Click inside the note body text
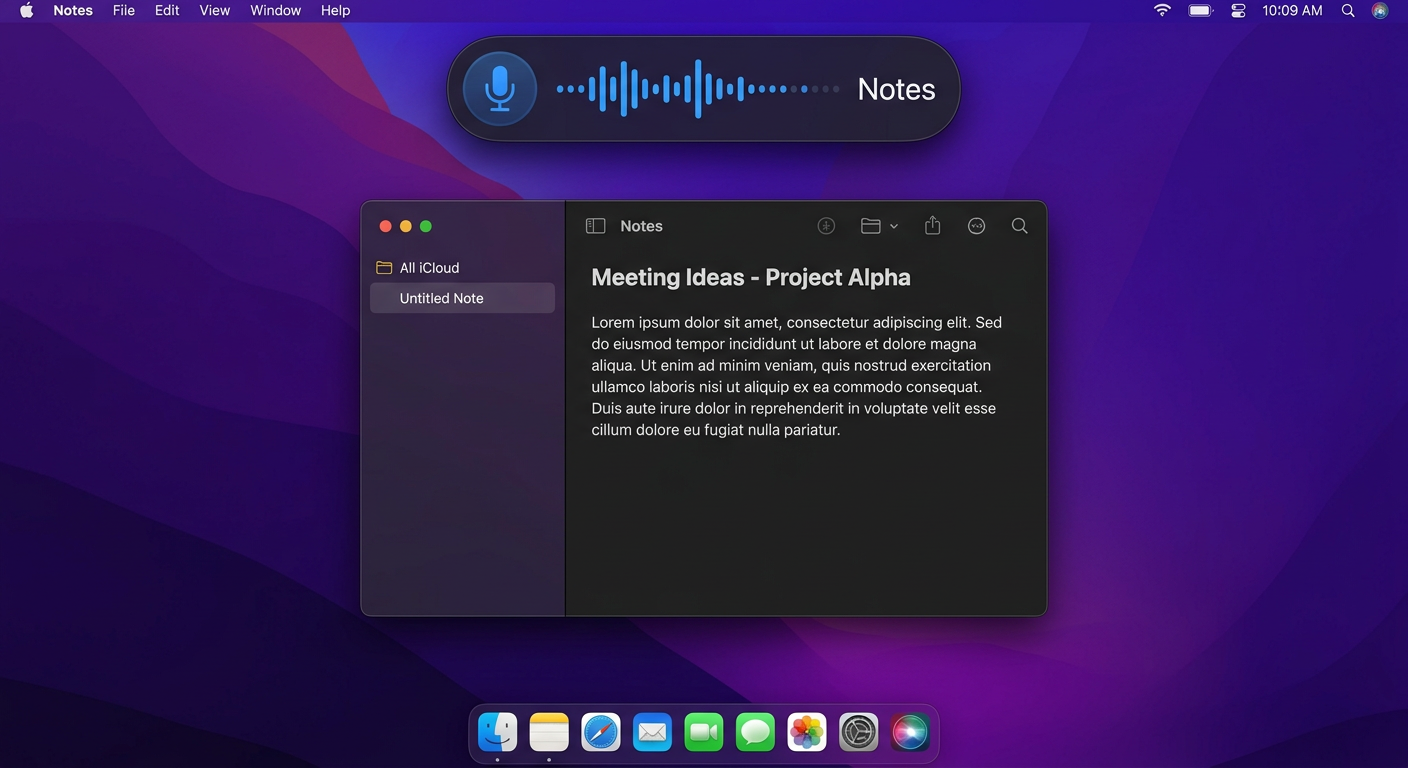The image size is (1408, 768). coord(790,375)
